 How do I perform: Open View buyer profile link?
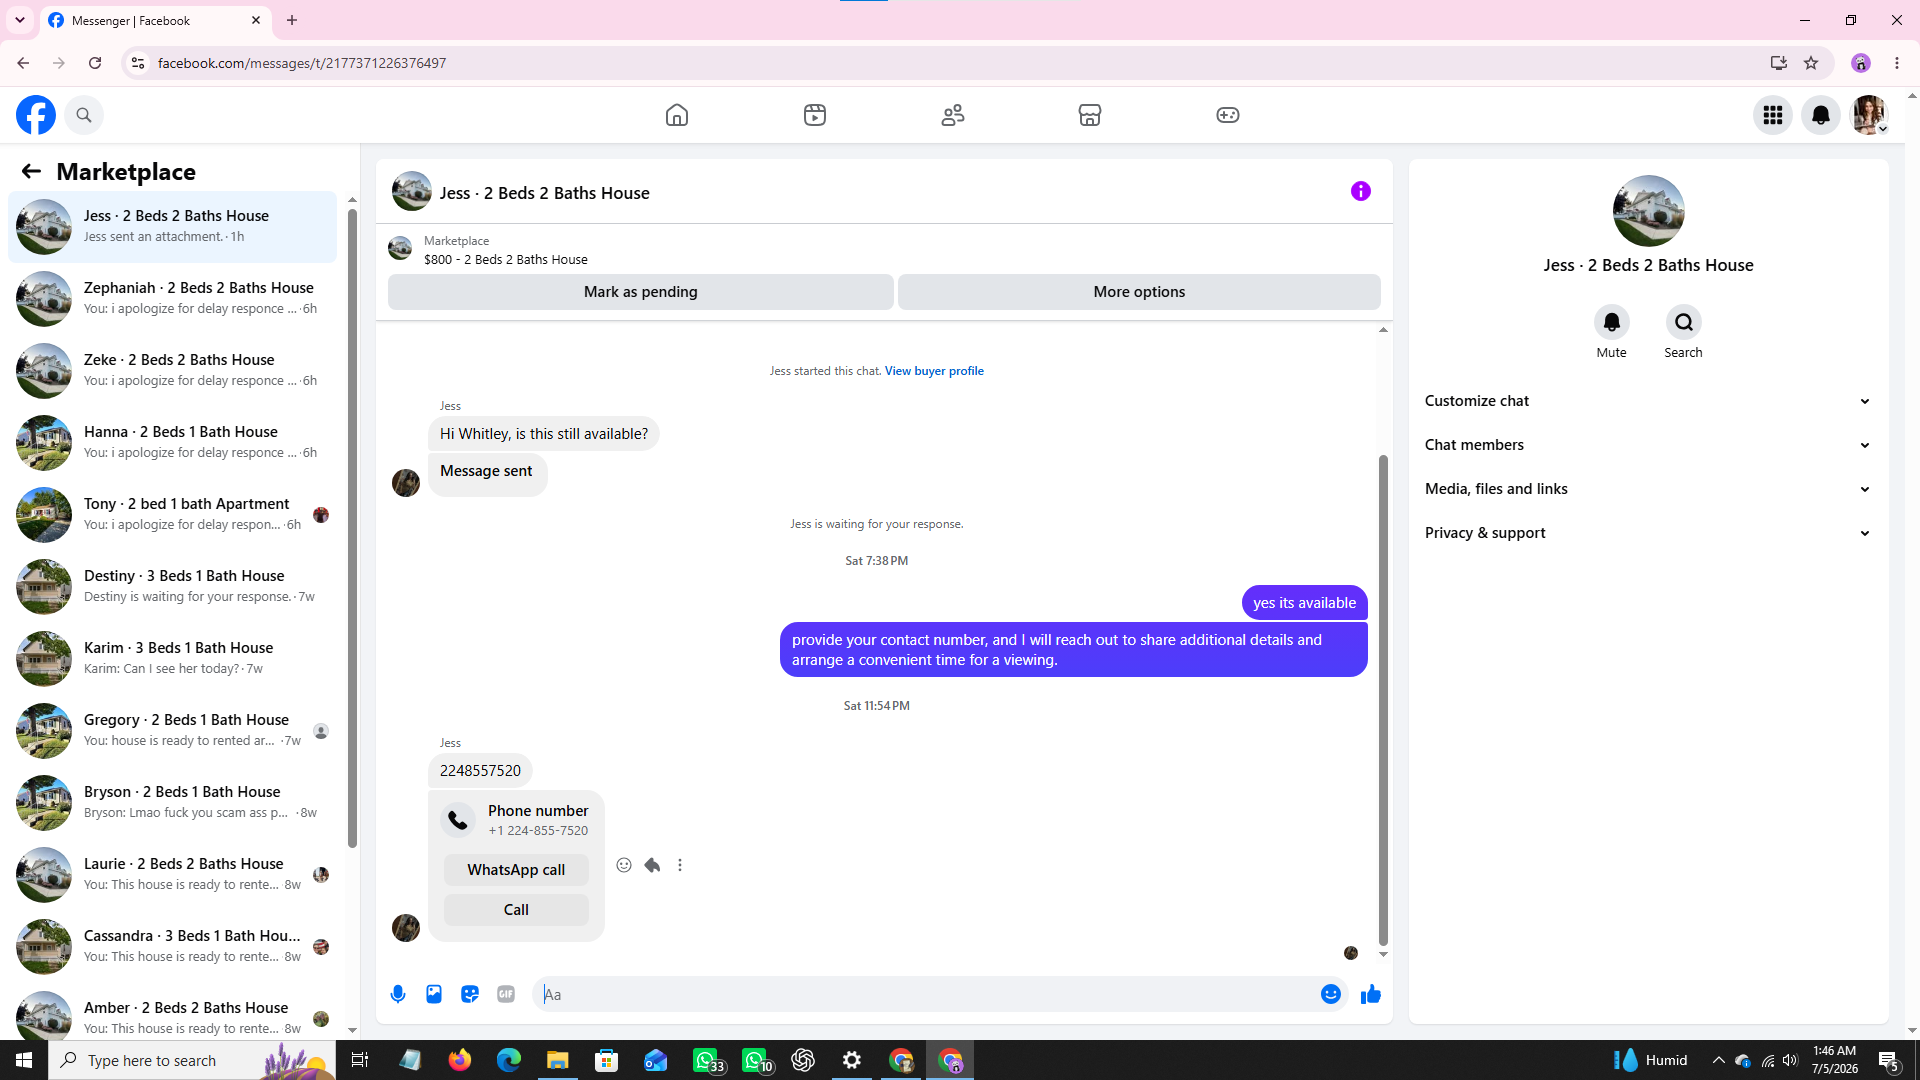point(933,371)
